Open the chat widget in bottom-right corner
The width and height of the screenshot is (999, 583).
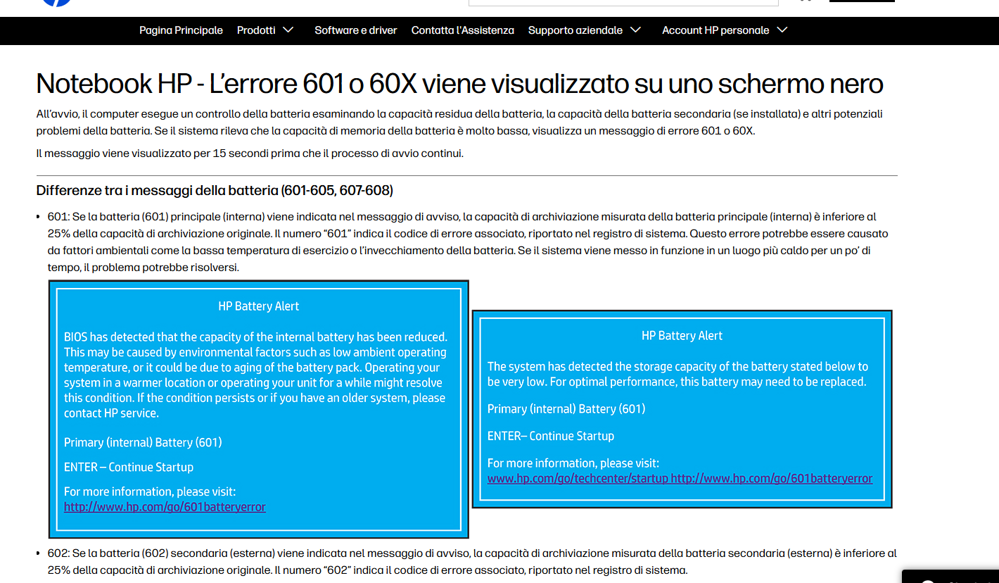coord(951,577)
